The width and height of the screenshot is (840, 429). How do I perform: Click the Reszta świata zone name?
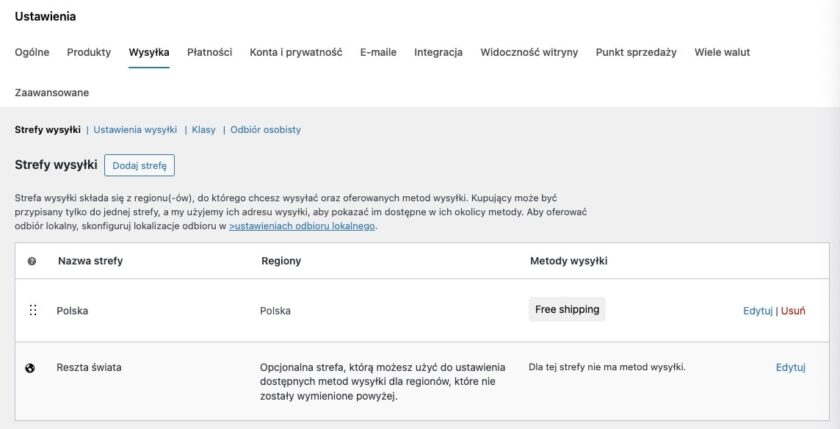coord(89,367)
